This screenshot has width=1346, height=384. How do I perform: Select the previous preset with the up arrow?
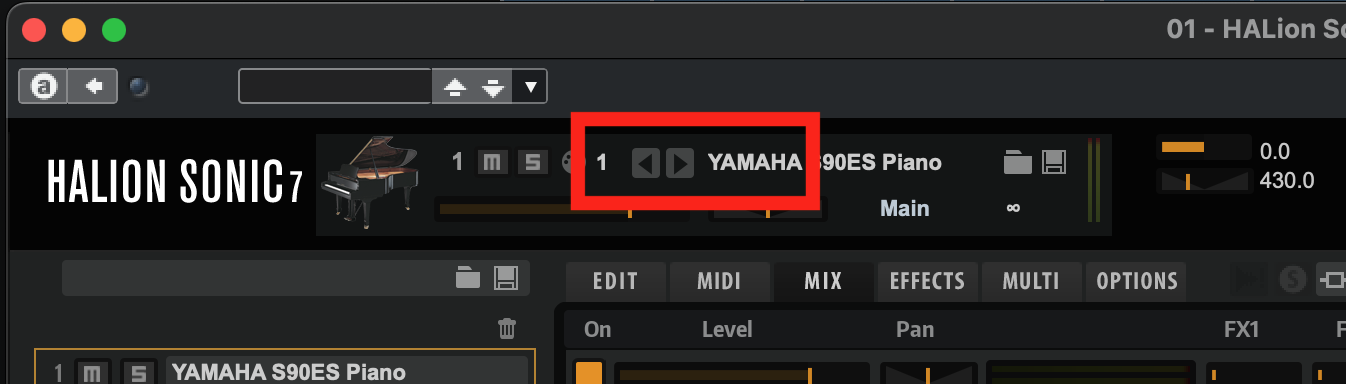455,87
